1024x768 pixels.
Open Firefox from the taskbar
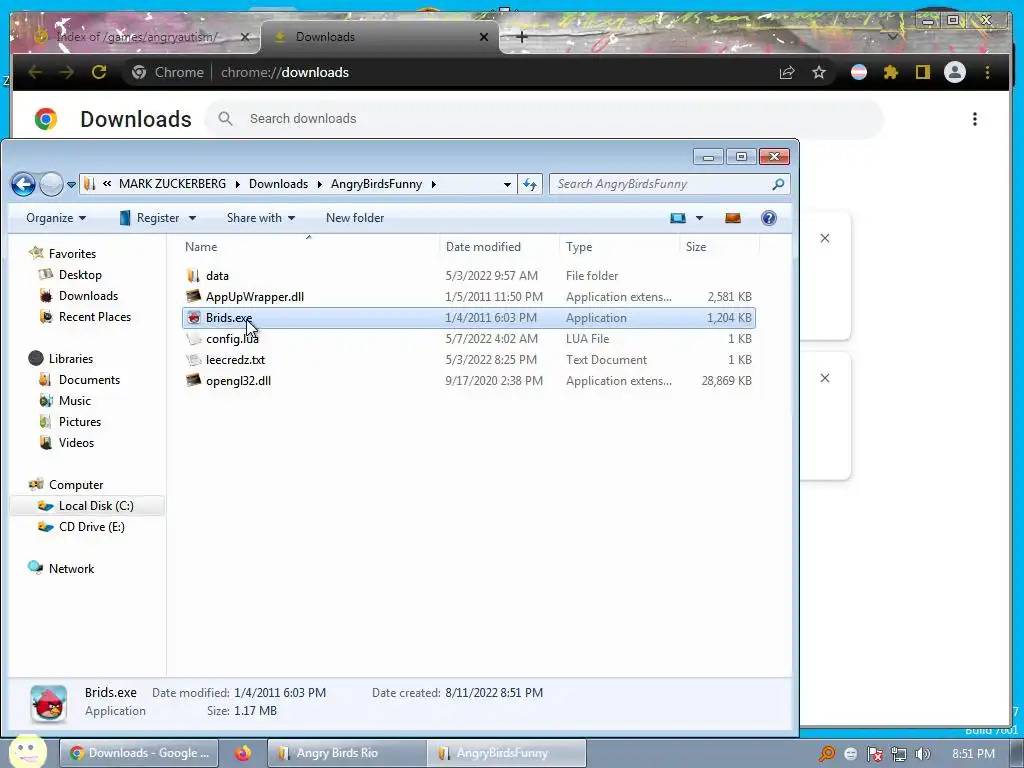[243, 753]
